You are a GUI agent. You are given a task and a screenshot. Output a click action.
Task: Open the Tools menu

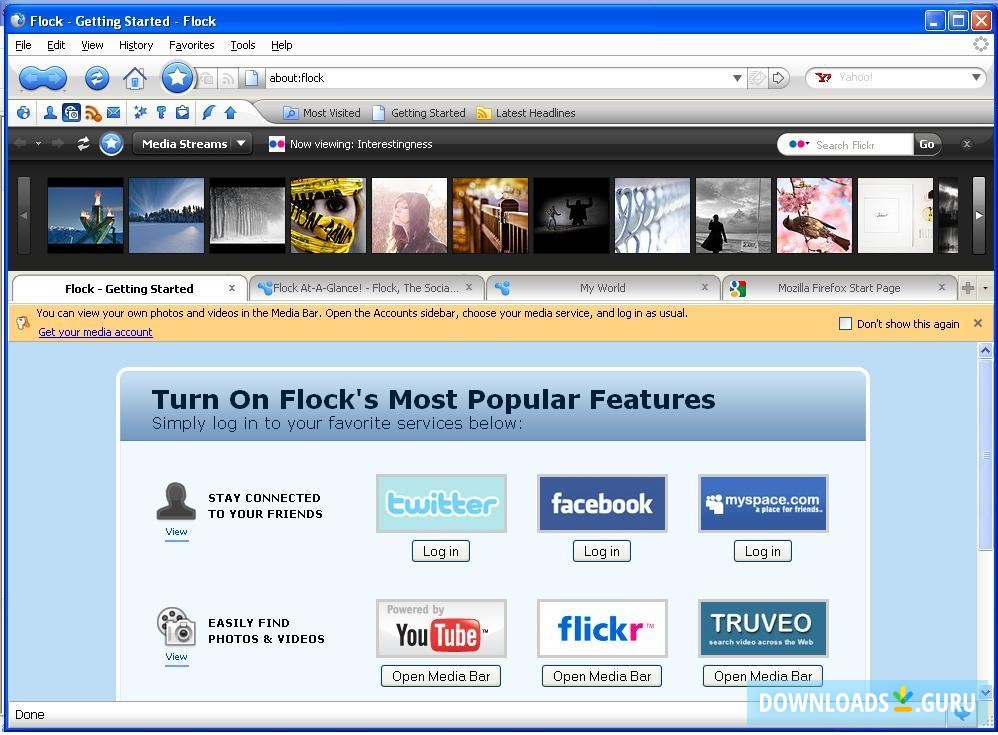coord(242,45)
